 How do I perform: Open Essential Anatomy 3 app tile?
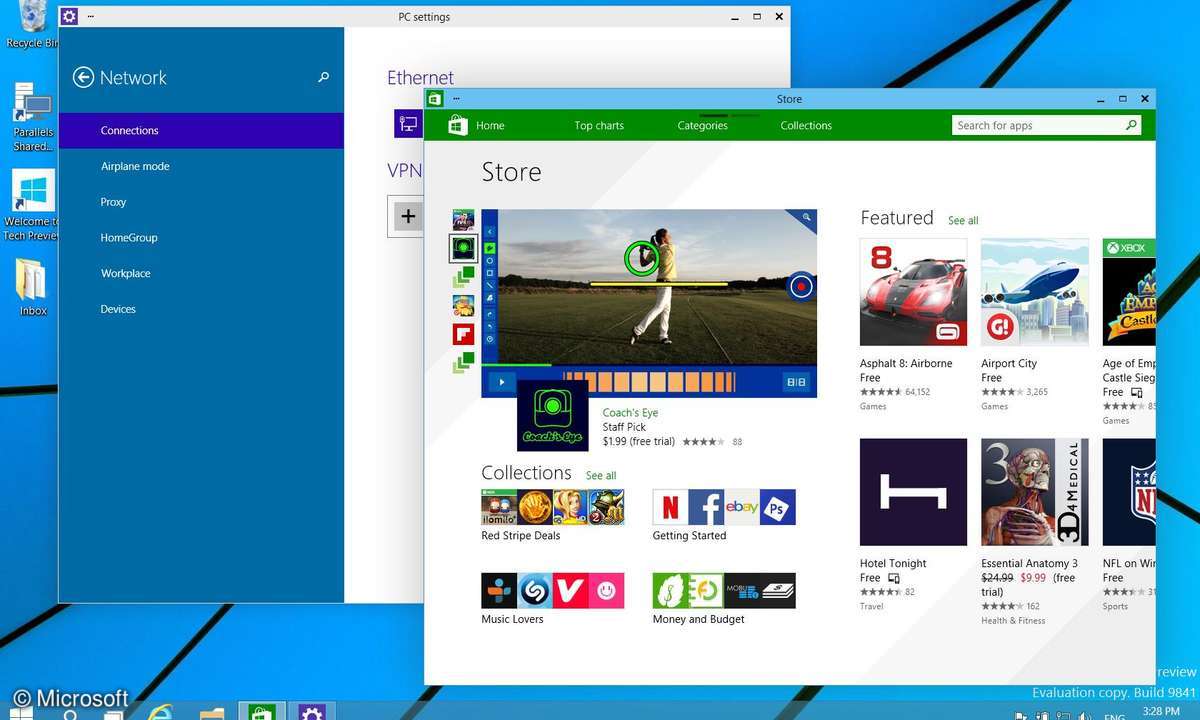coord(1034,492)
